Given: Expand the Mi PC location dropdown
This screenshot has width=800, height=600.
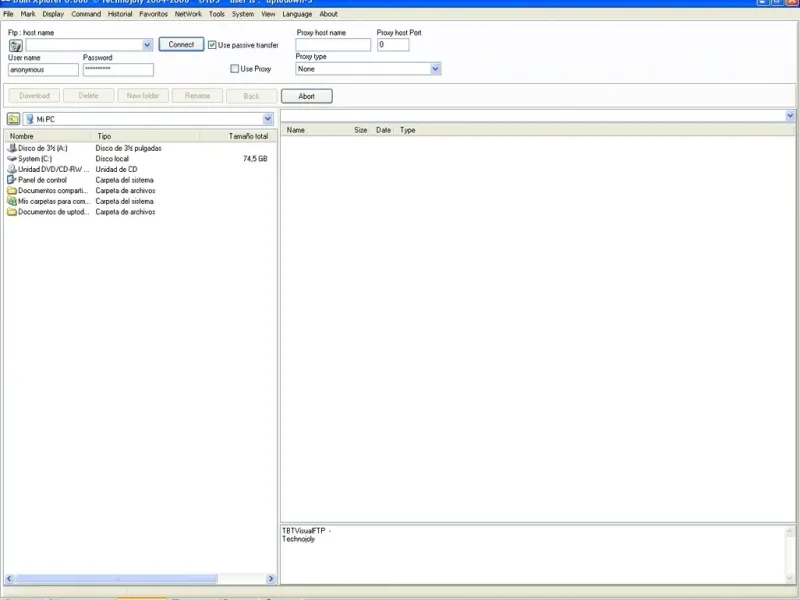Looking at the screenshot, I should coord(267,119).
